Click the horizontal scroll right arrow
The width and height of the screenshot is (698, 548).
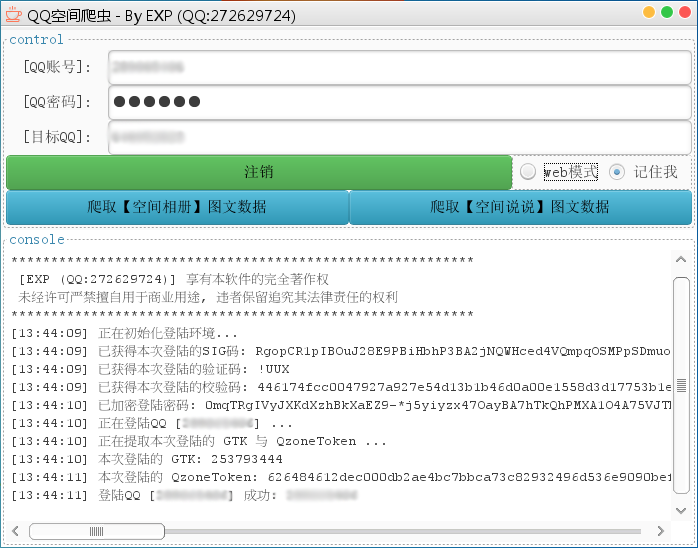(x=661, y=531)
